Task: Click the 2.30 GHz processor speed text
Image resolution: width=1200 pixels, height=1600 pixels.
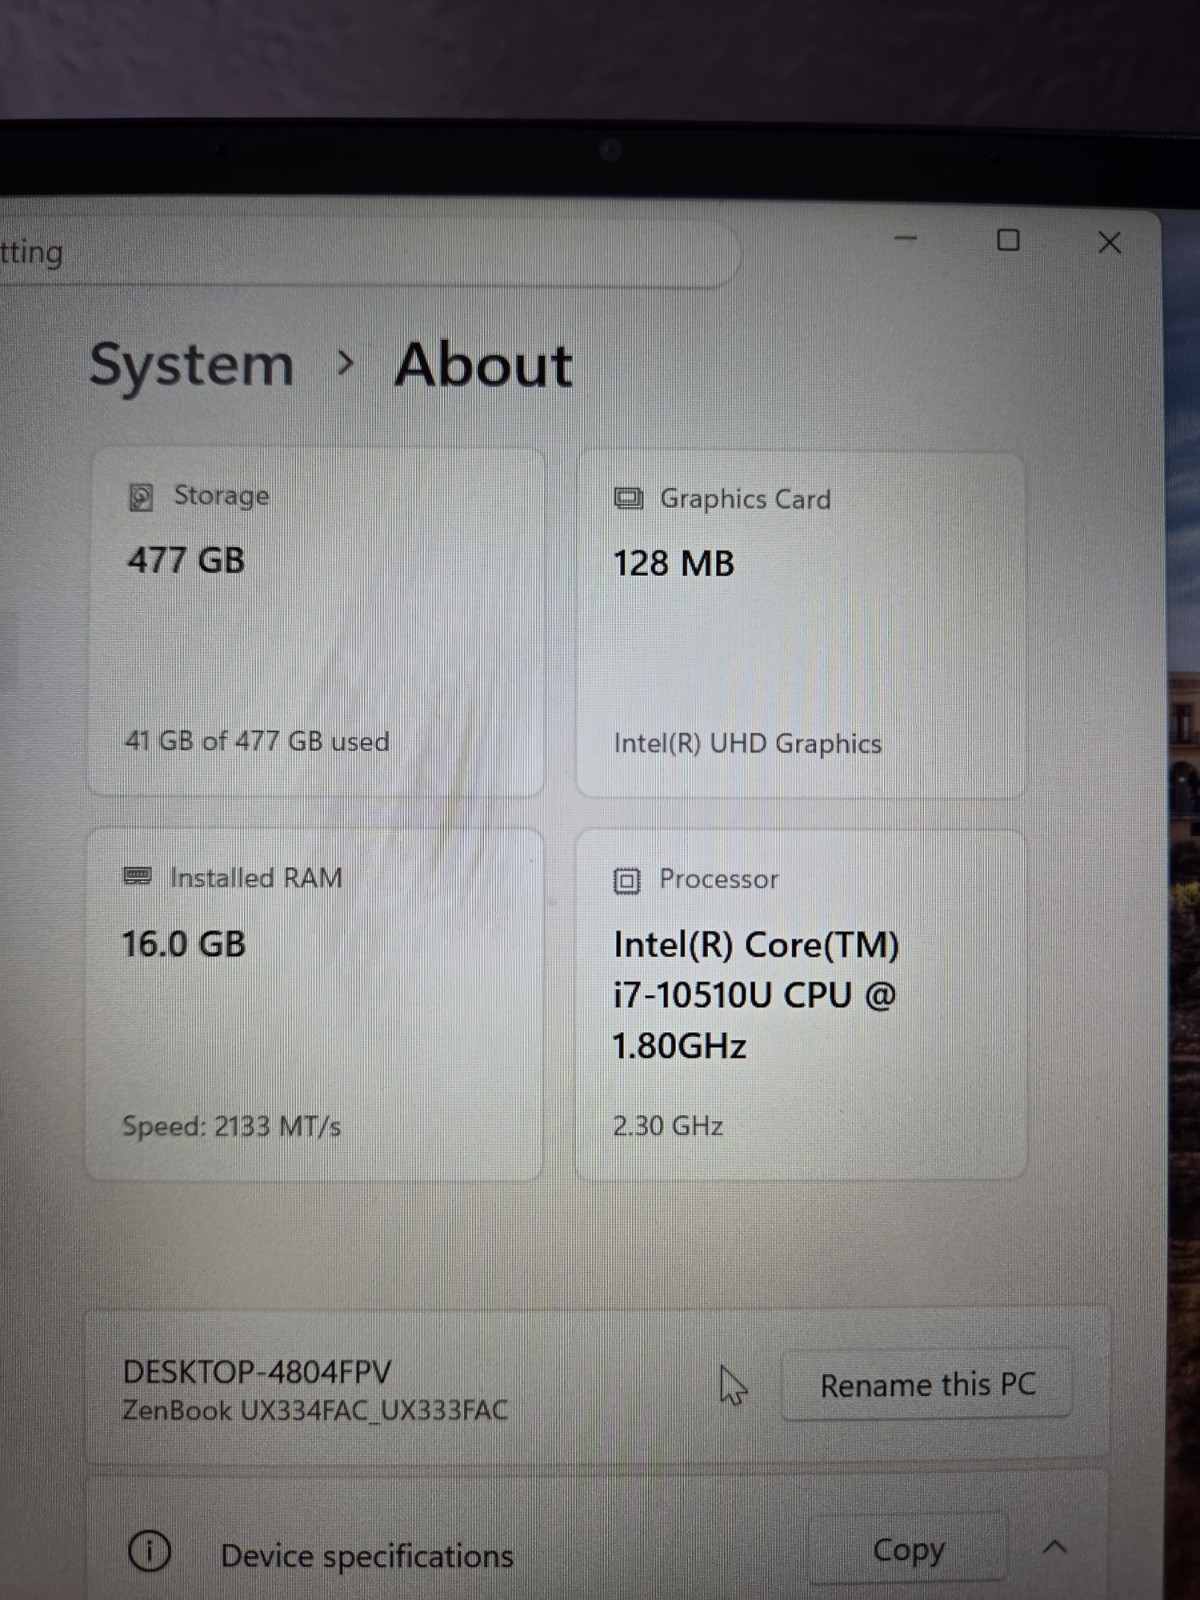Action: coord(668,1126)
